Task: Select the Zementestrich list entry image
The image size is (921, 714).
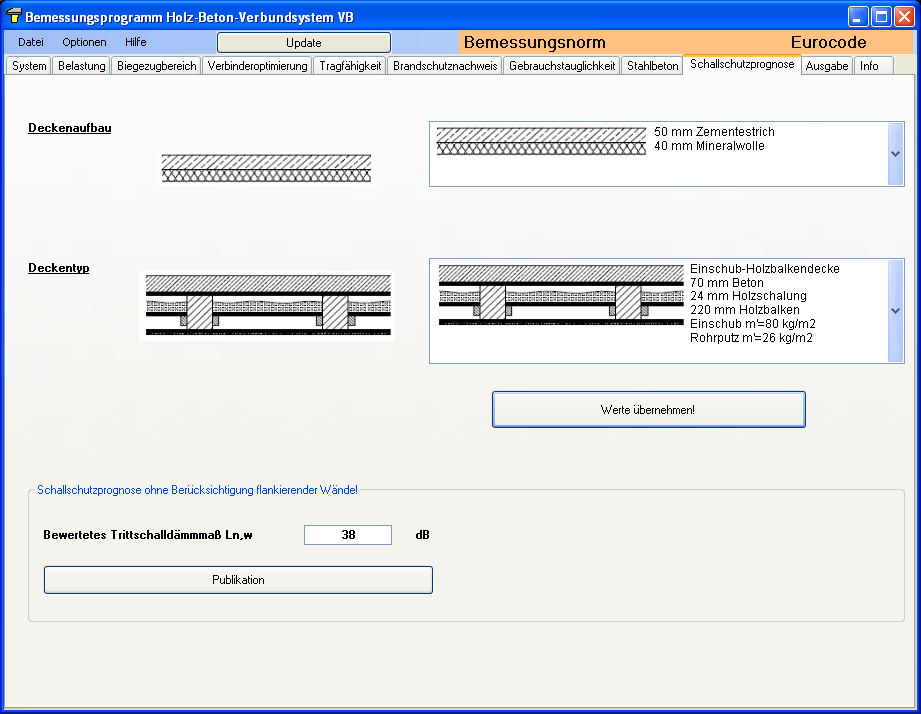Action: click(x=541, y=141)
